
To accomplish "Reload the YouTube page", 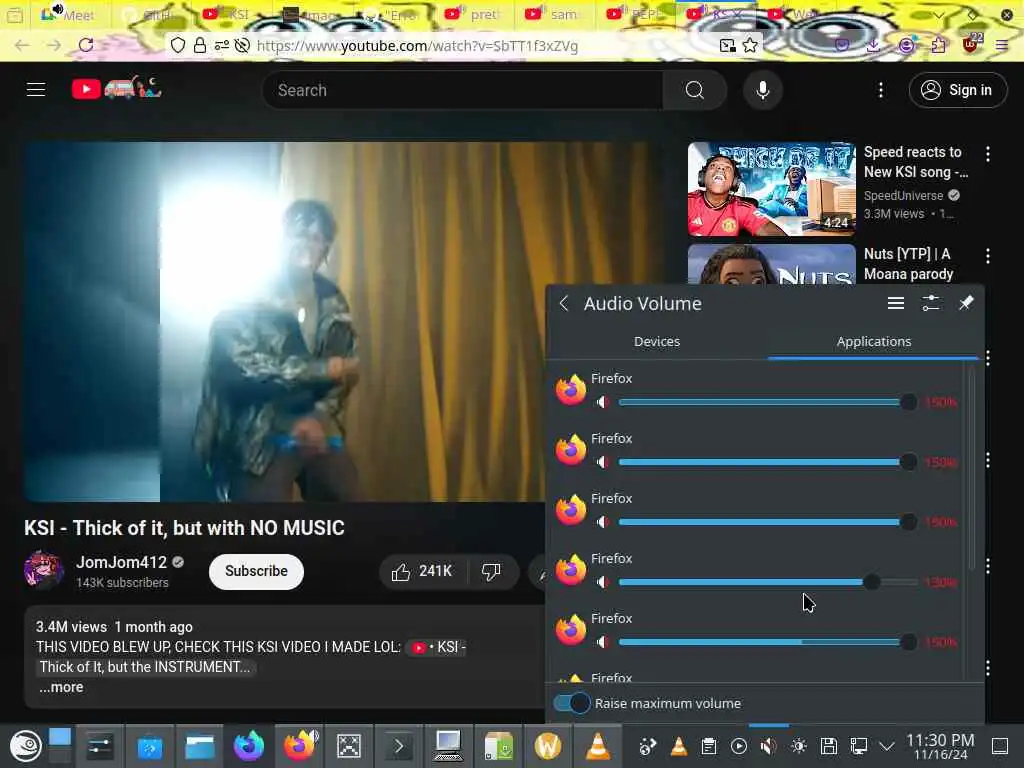I will pos(86,45).
